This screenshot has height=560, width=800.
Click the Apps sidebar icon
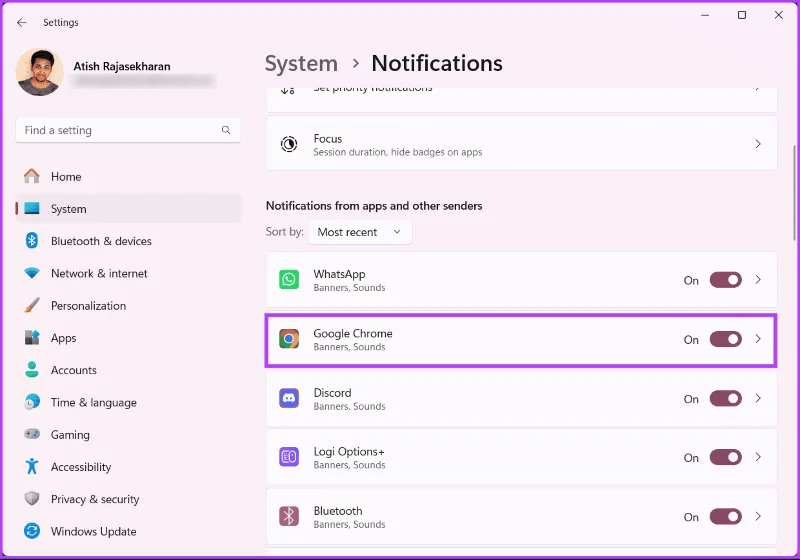32,338
